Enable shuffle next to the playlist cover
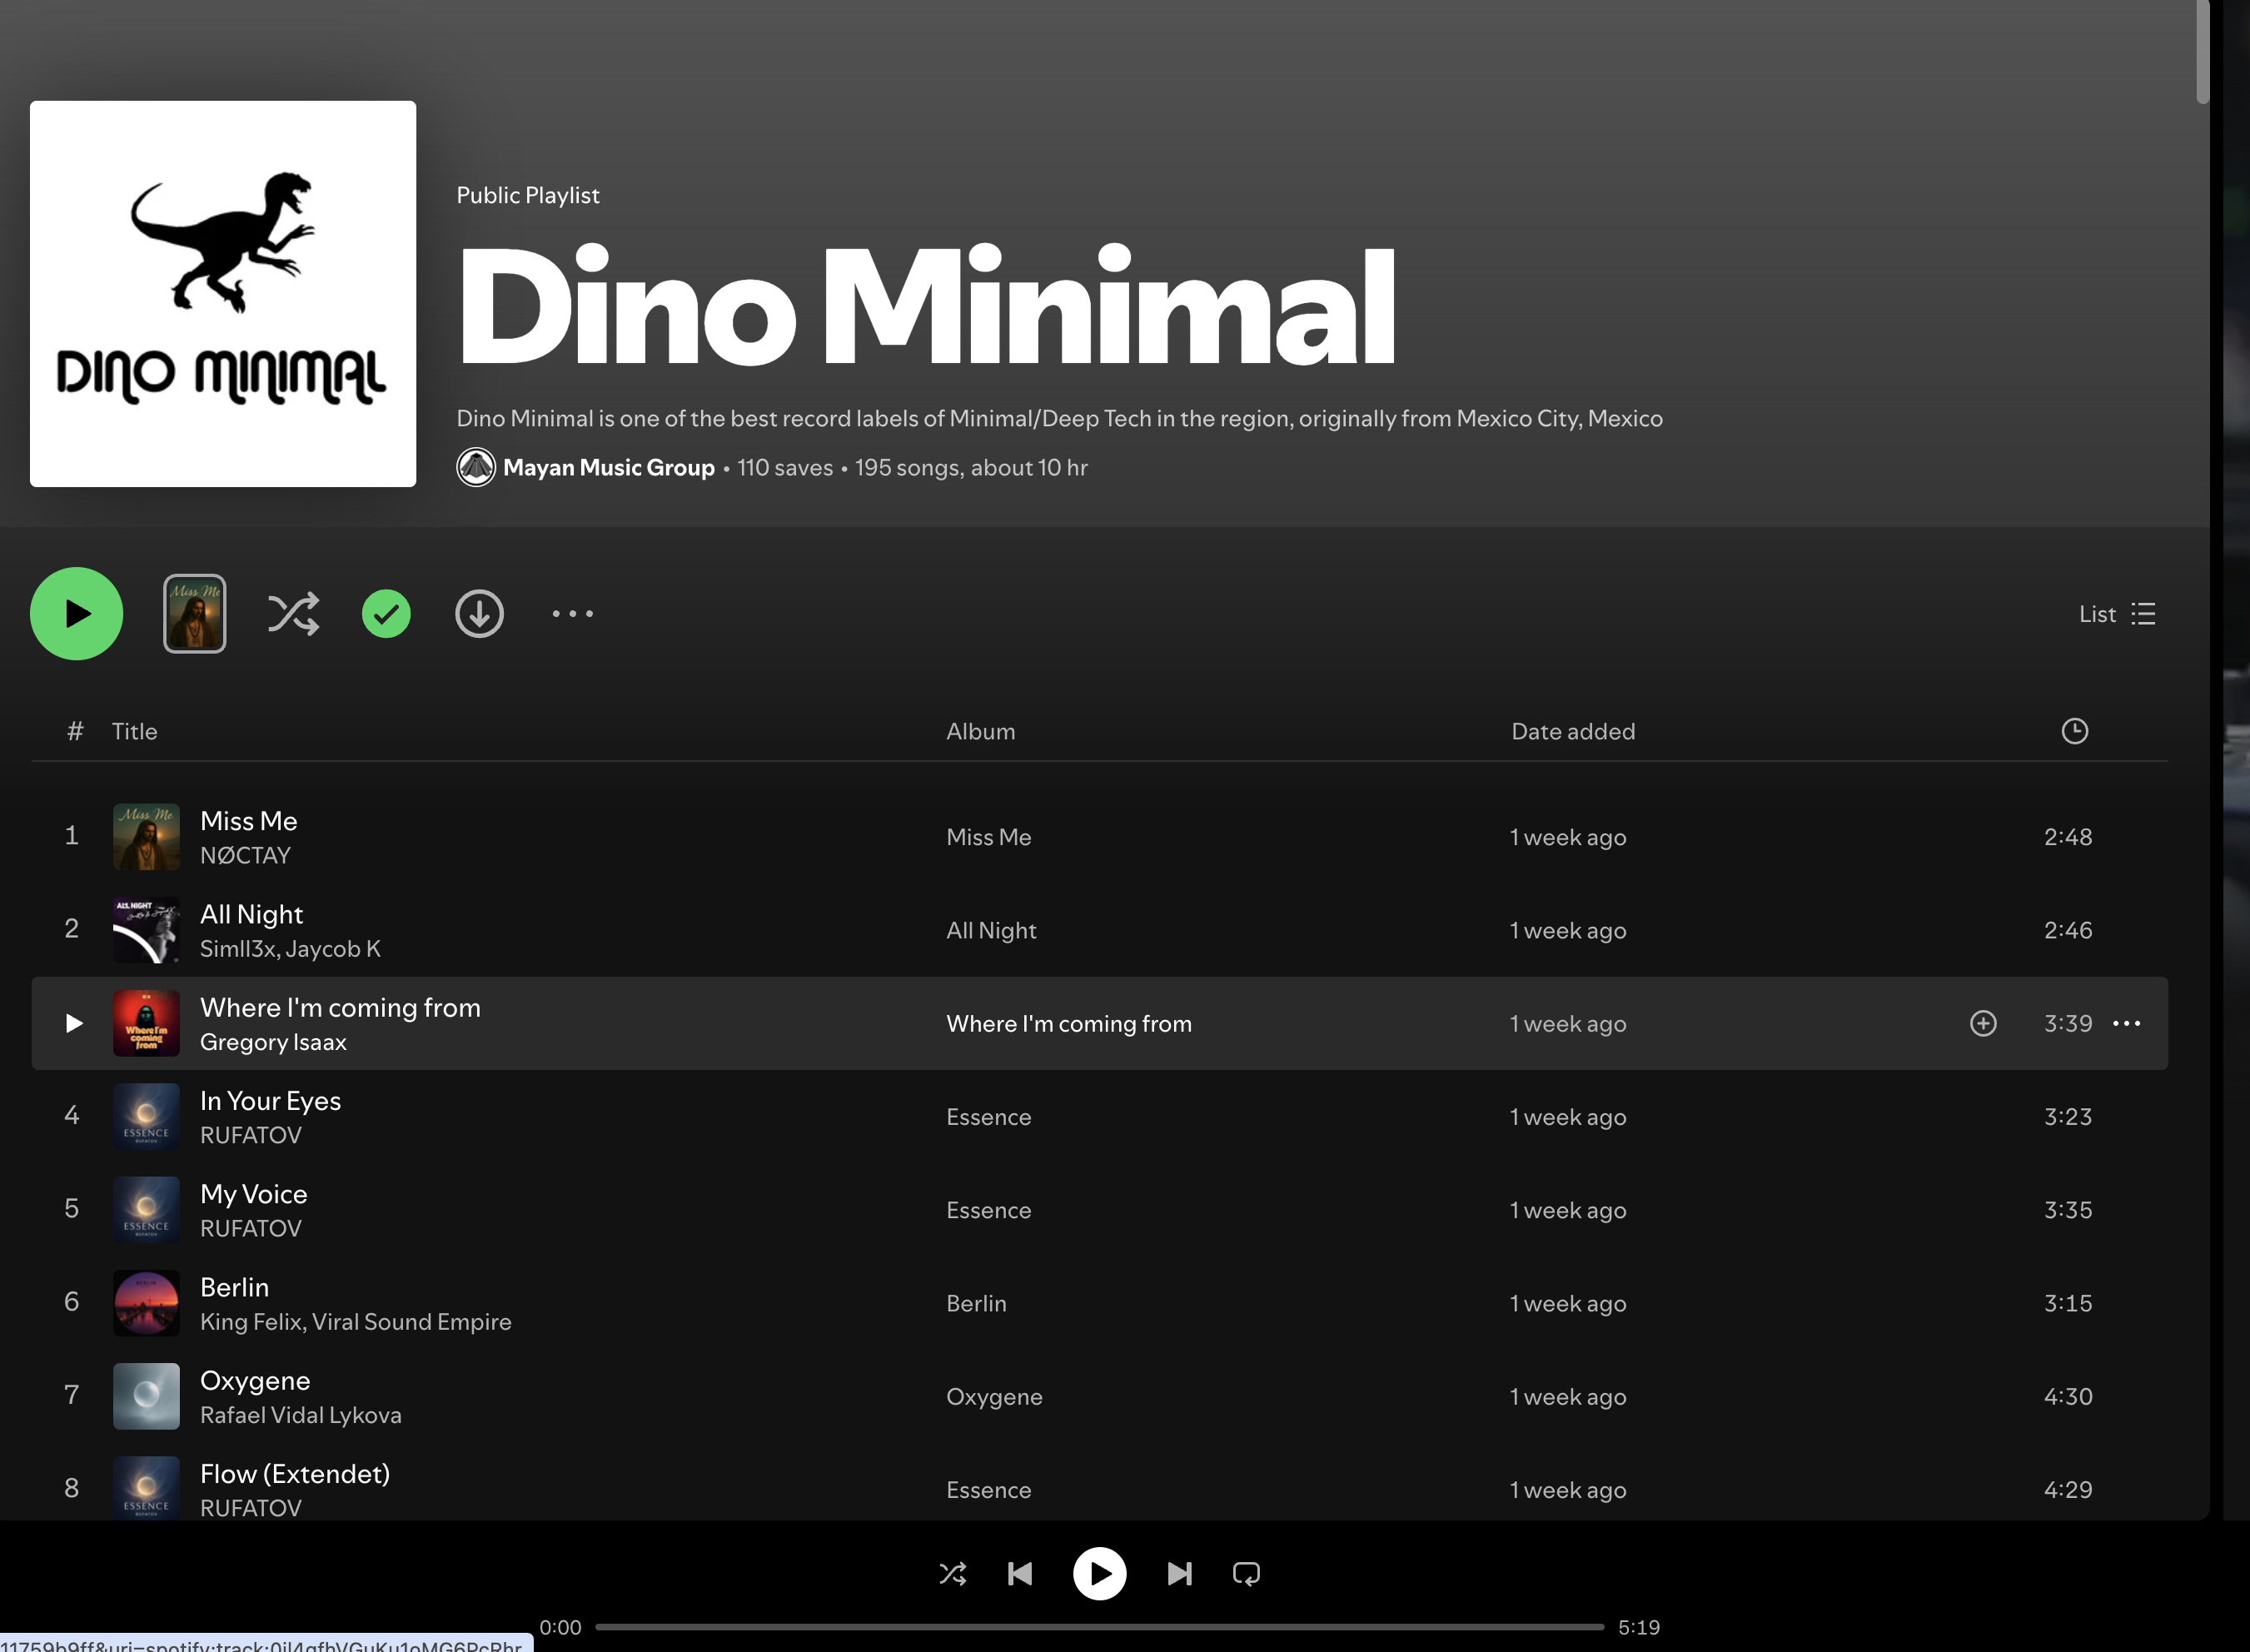The image size is (2250, 1652). [293, 614]
